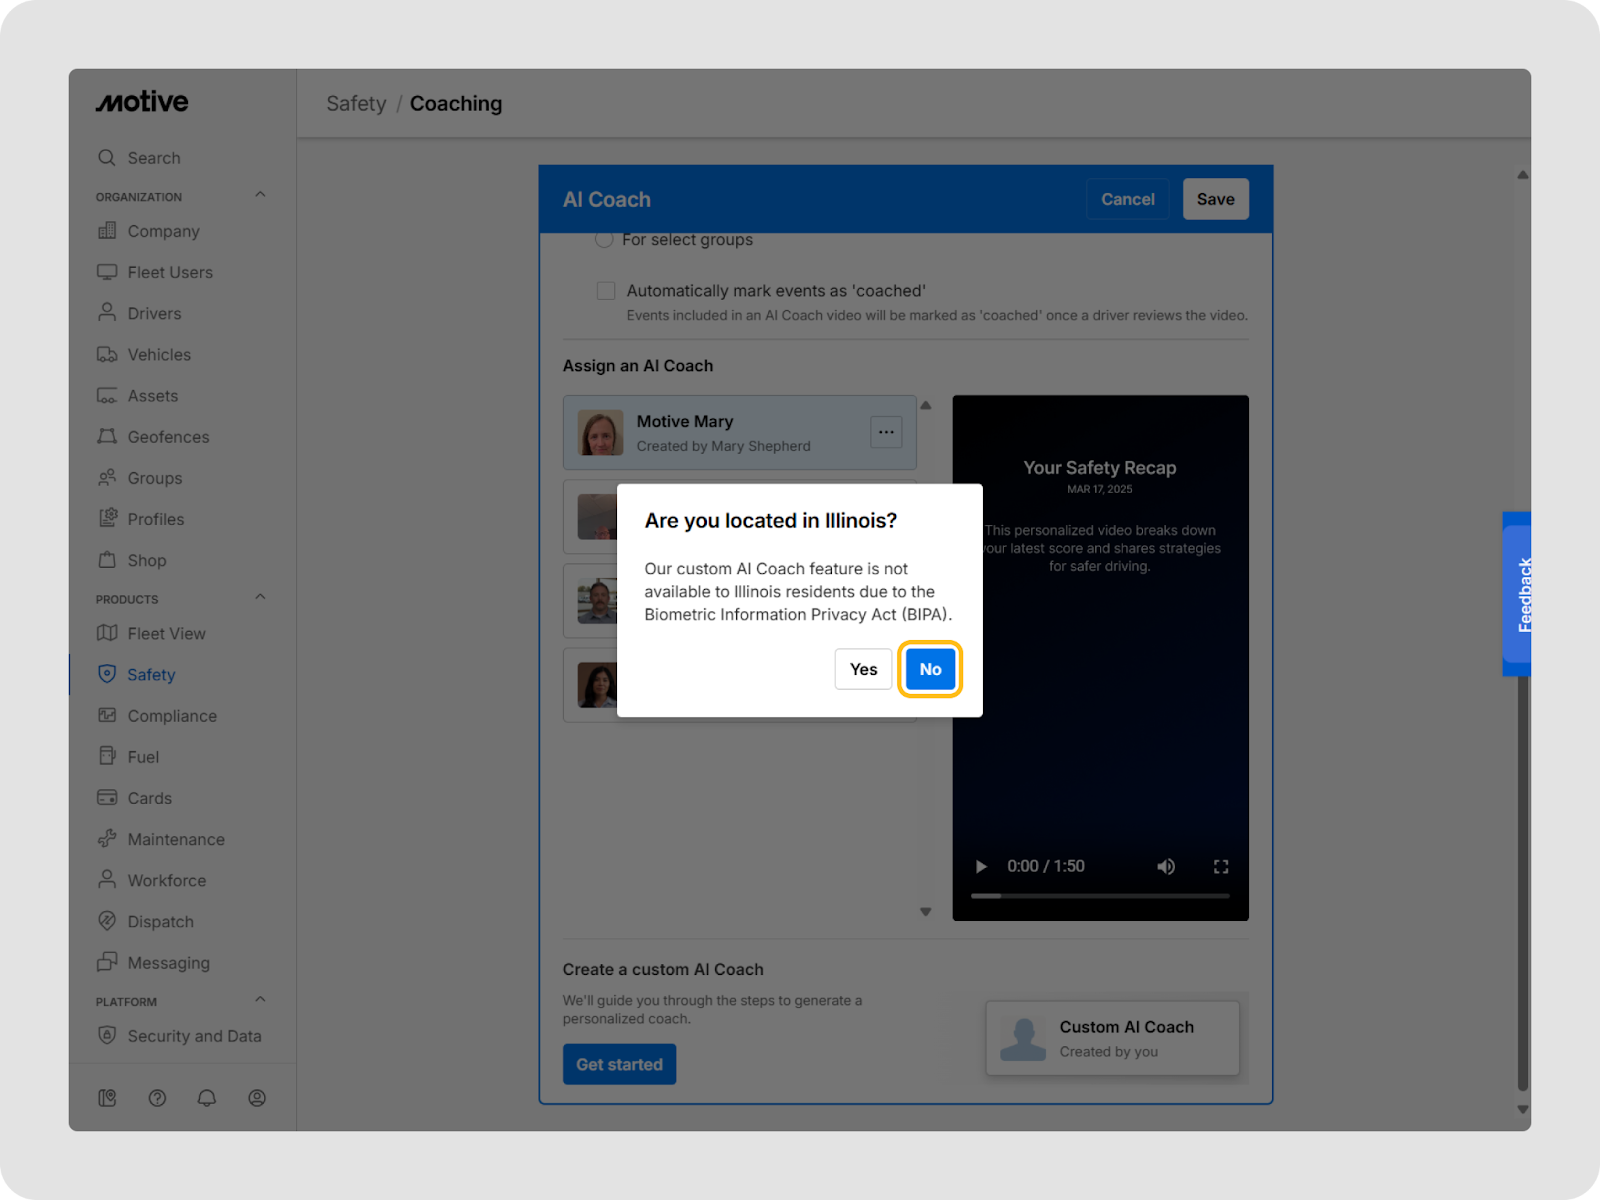This screenshot has width=1600, height=1200.
Task: Click the map book icon in sidebar footer
Action: pyautogui.click(x=107, y=1098)
